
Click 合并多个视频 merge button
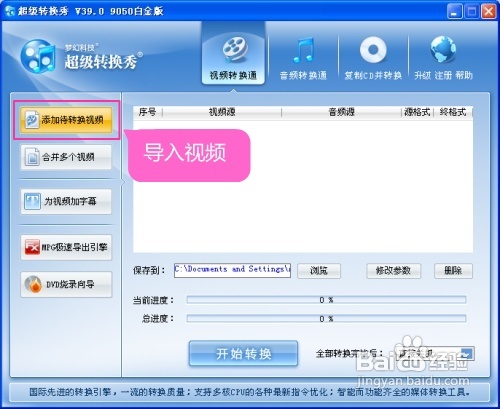coord(66,157)
